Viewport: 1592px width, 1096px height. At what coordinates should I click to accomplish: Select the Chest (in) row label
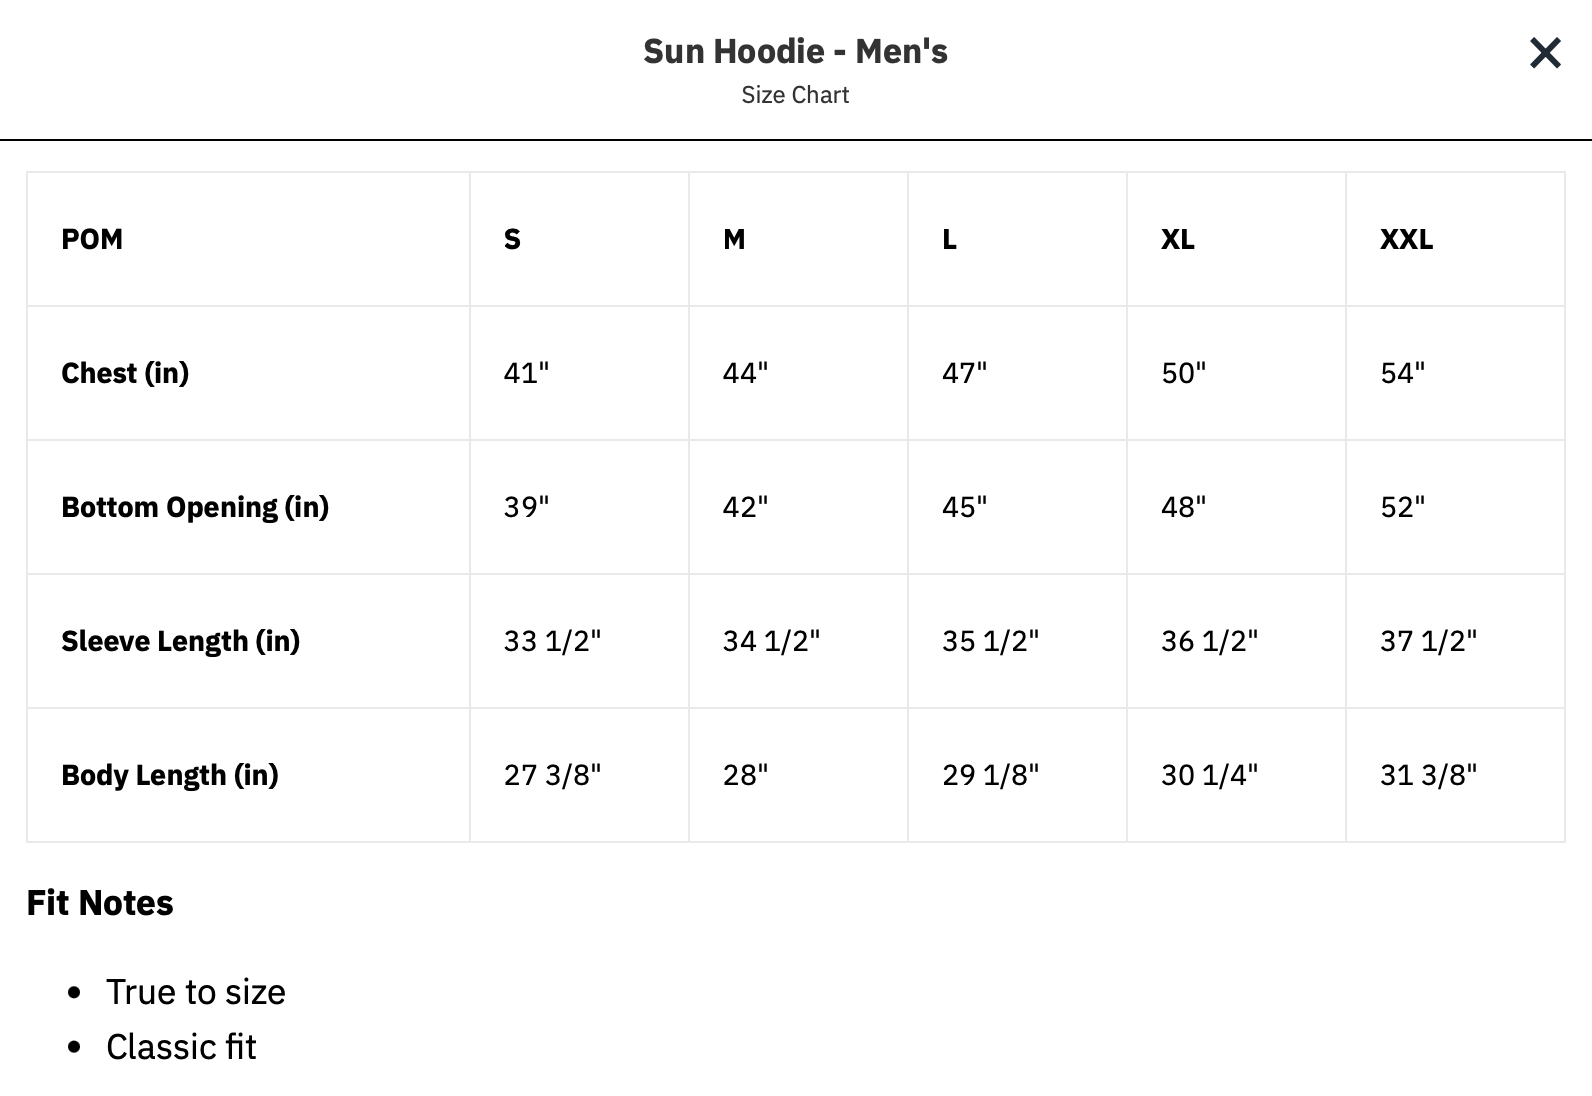[x=125, y=373]
